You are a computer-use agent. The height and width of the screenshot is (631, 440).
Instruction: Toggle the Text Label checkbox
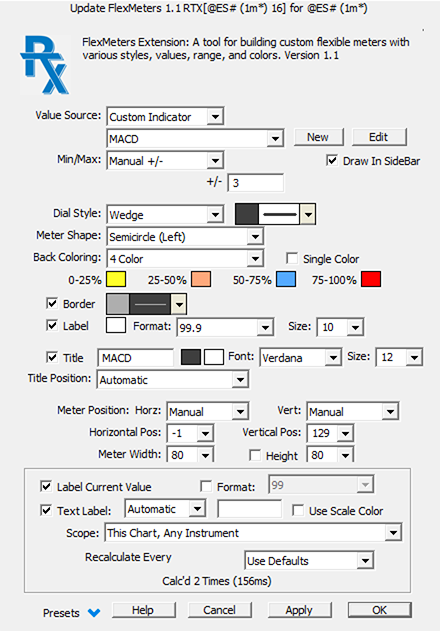[46, 510]
